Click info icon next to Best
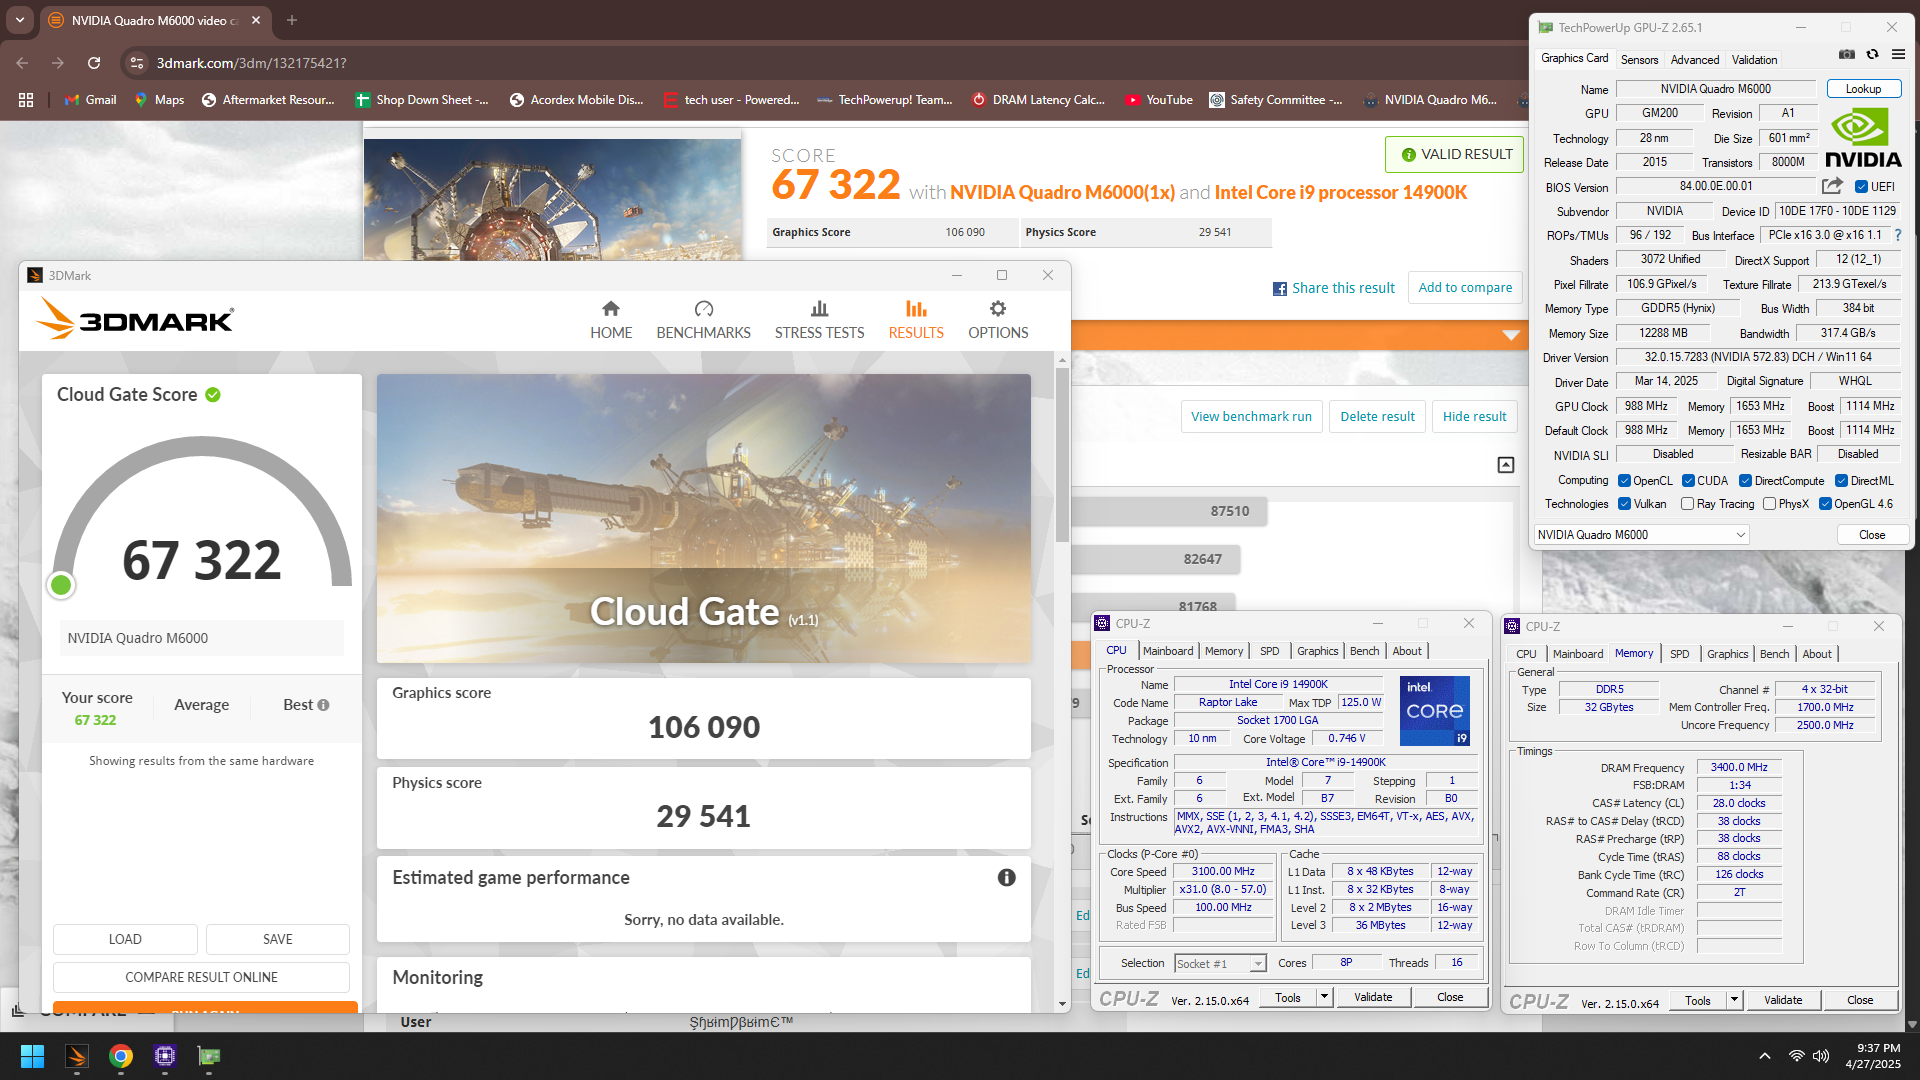The image size is (1920, 1080). 324,705
